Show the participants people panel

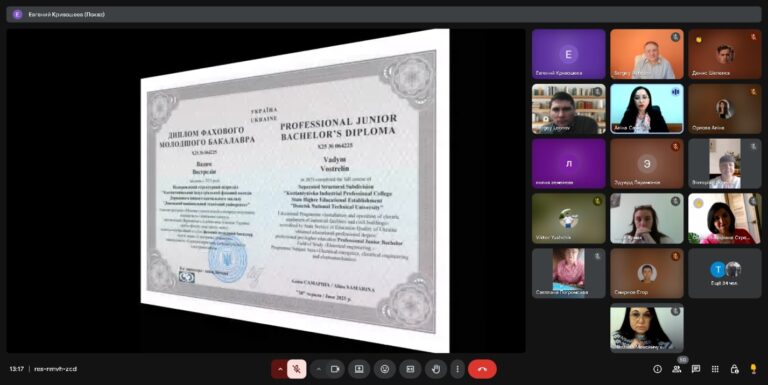coord(677,369)
